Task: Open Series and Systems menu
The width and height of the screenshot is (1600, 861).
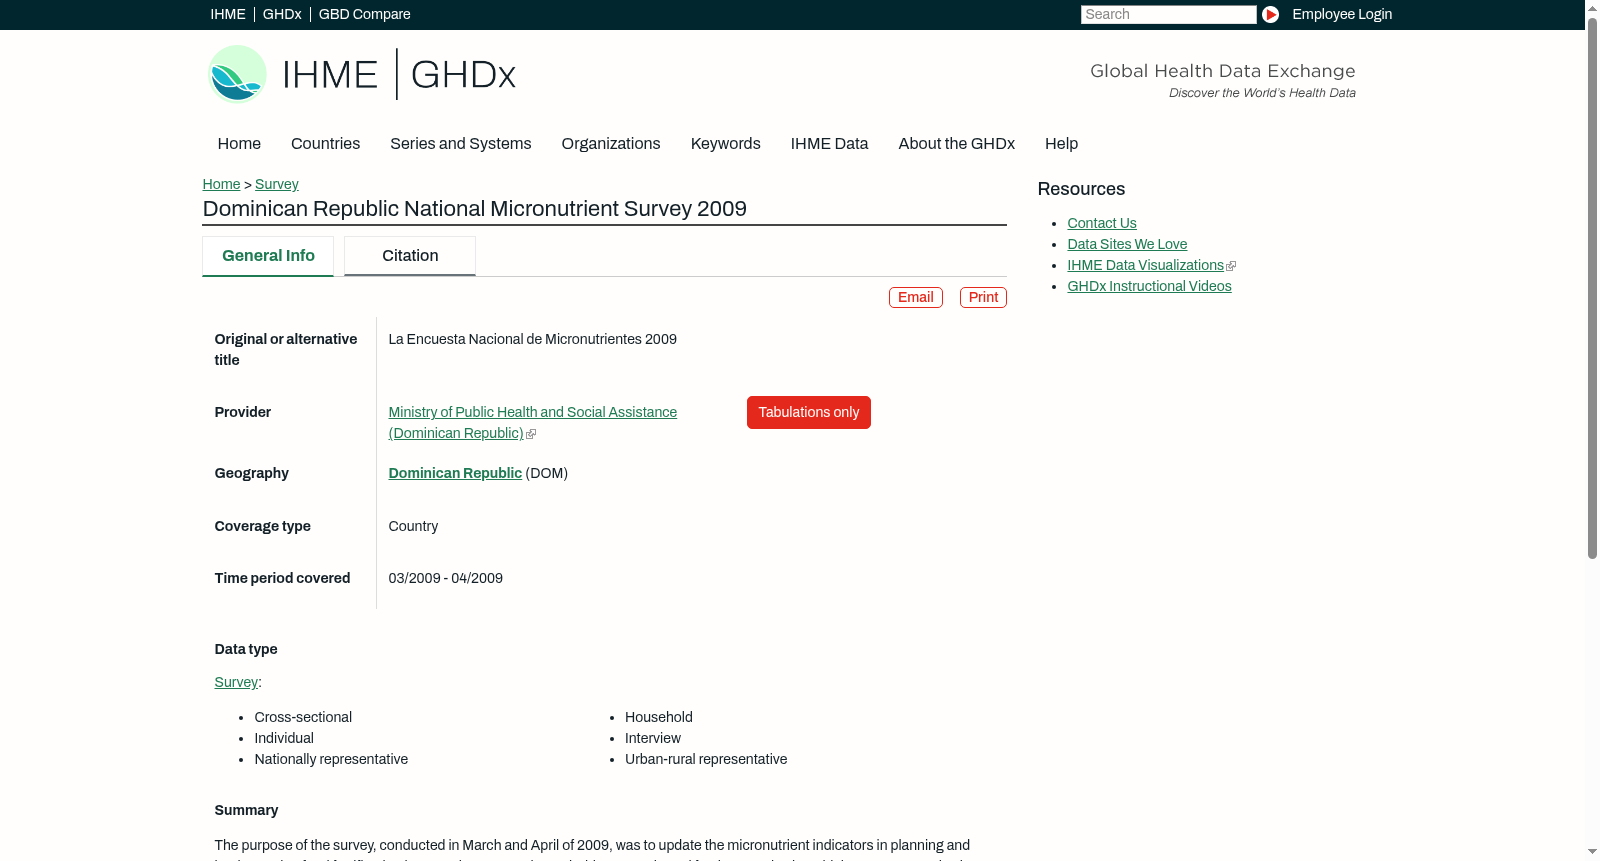Action: pyautogui.click(x=461, y=144)
